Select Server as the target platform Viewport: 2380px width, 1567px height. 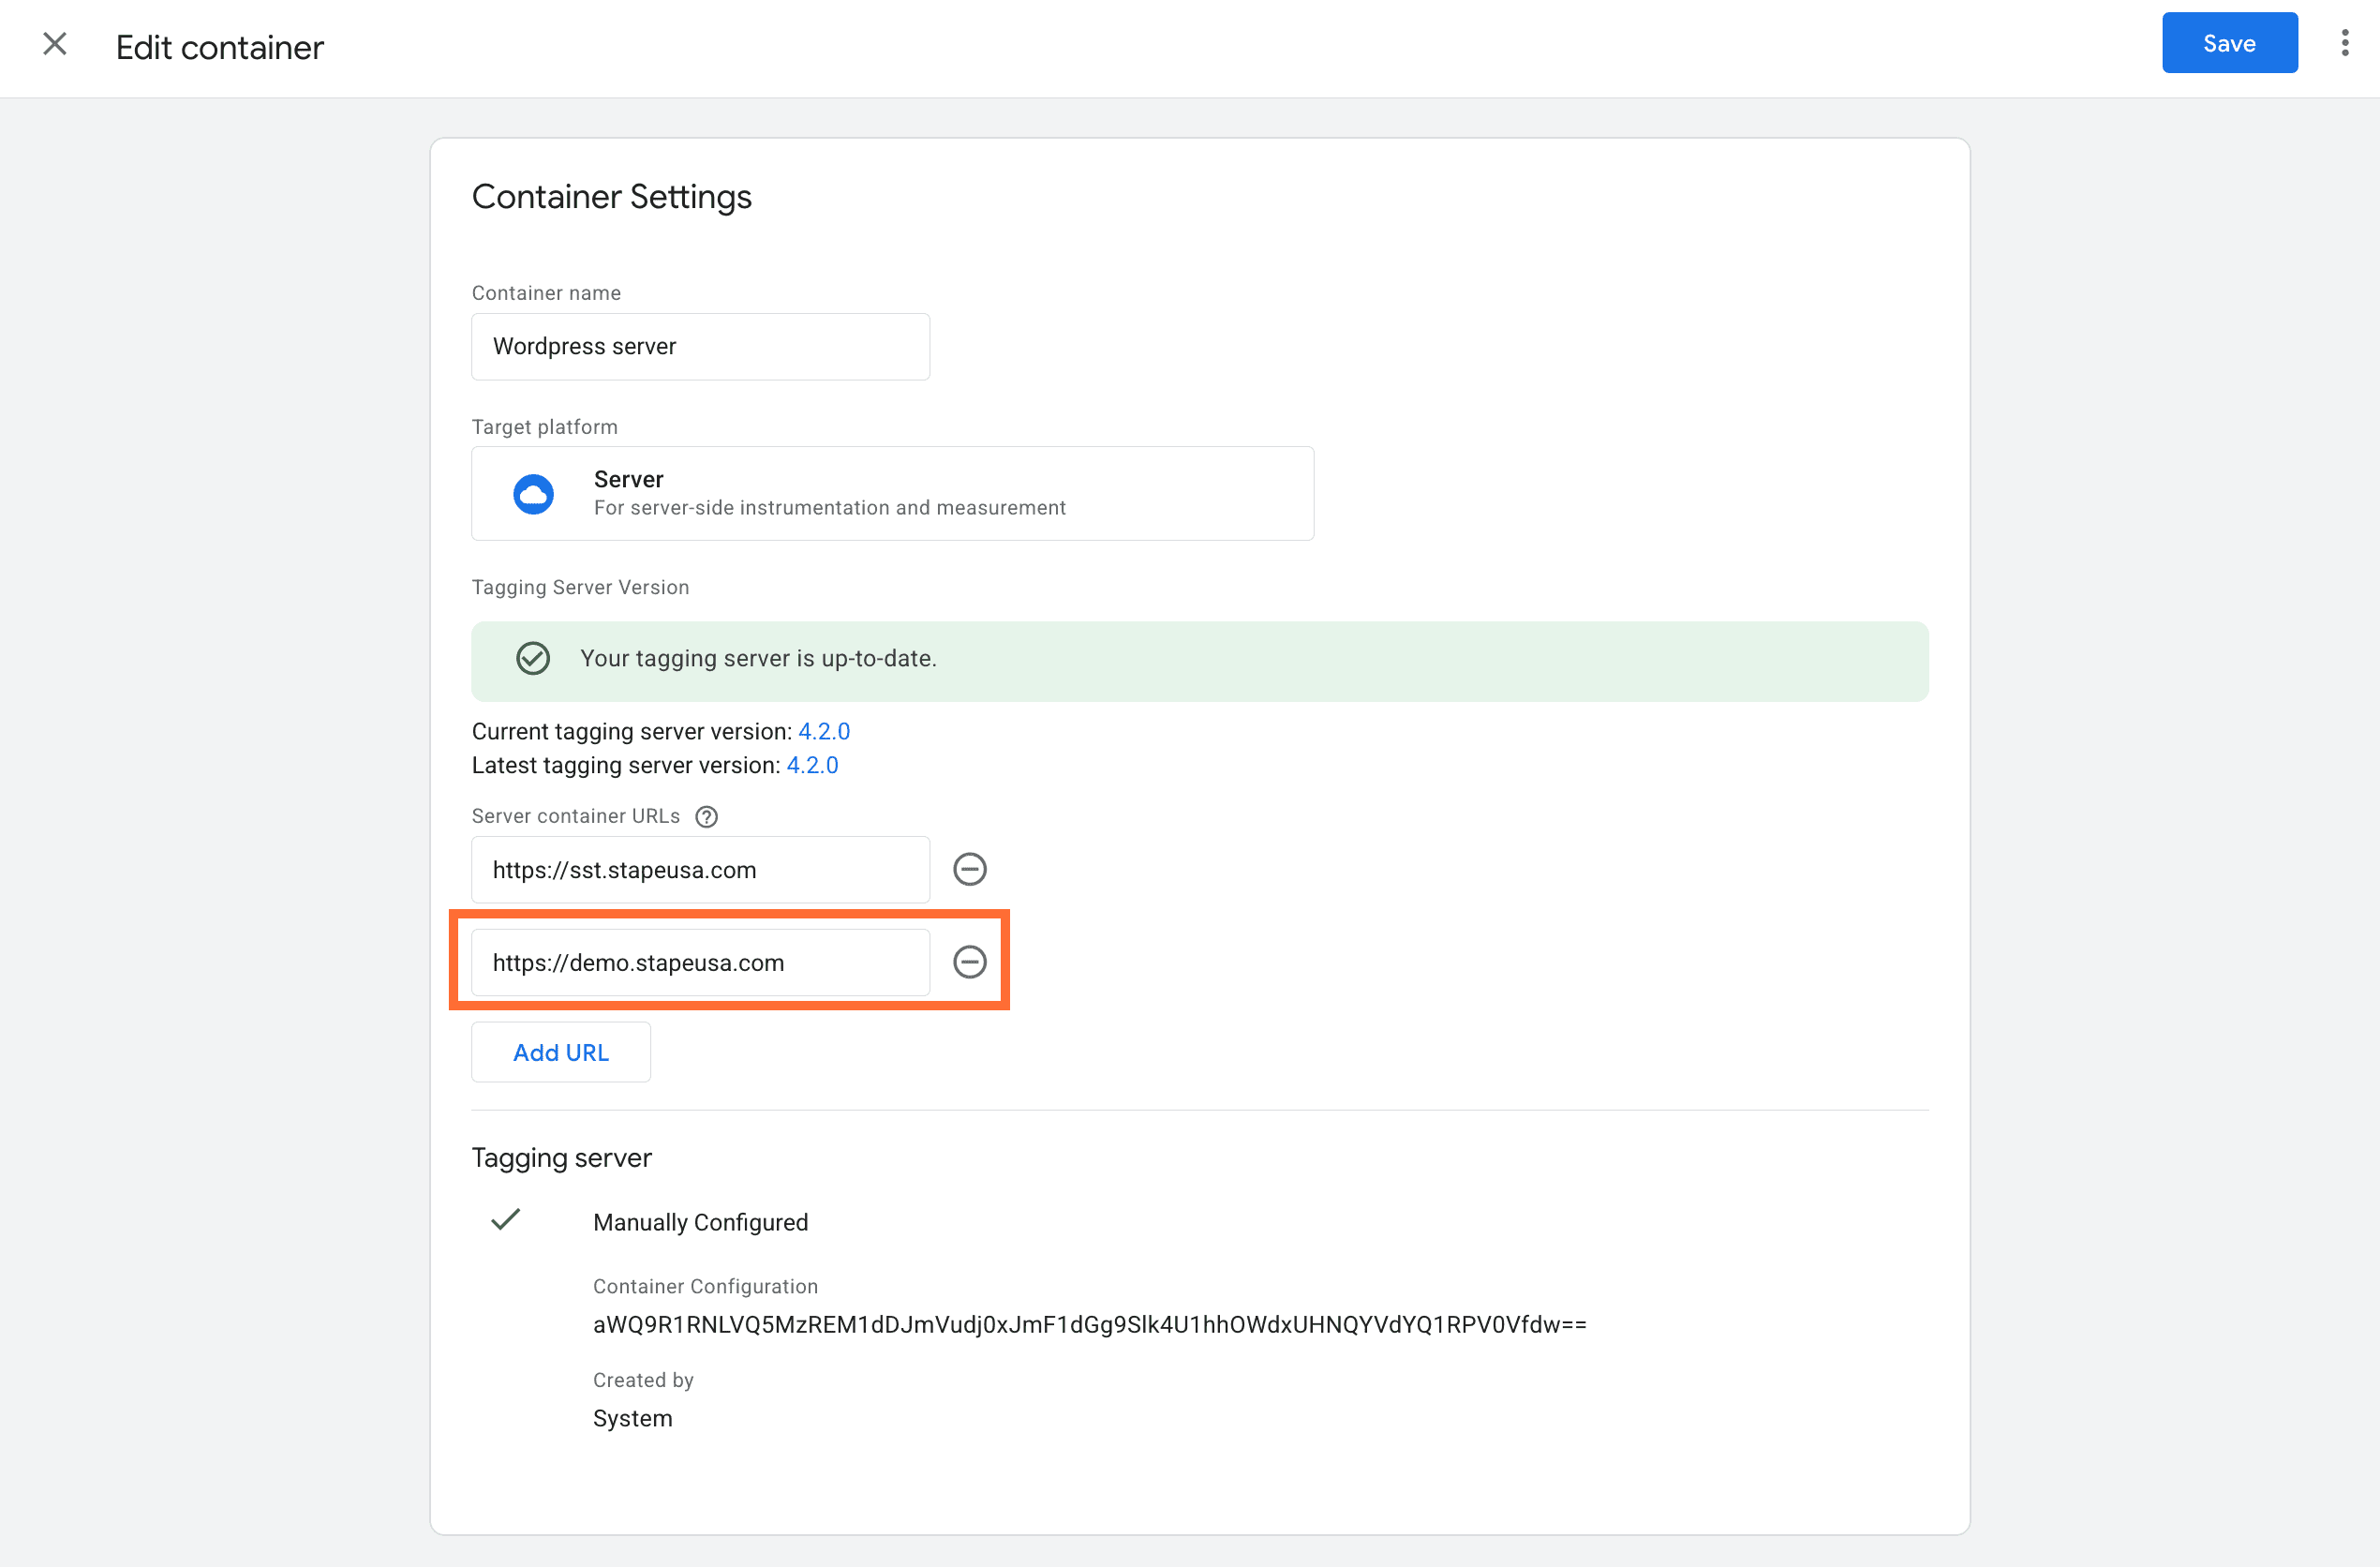click(x=891, y=493)
